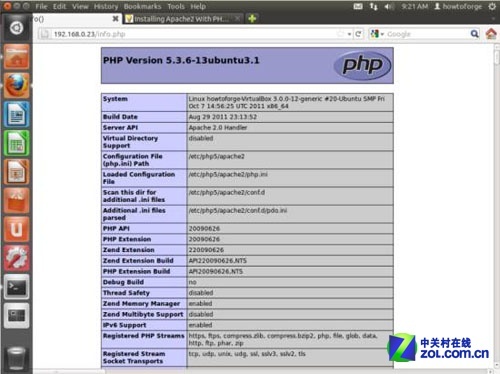This screenshot has height=374, width=500.
Task: Open System Settings wrench icon
Action: point(16,258)
